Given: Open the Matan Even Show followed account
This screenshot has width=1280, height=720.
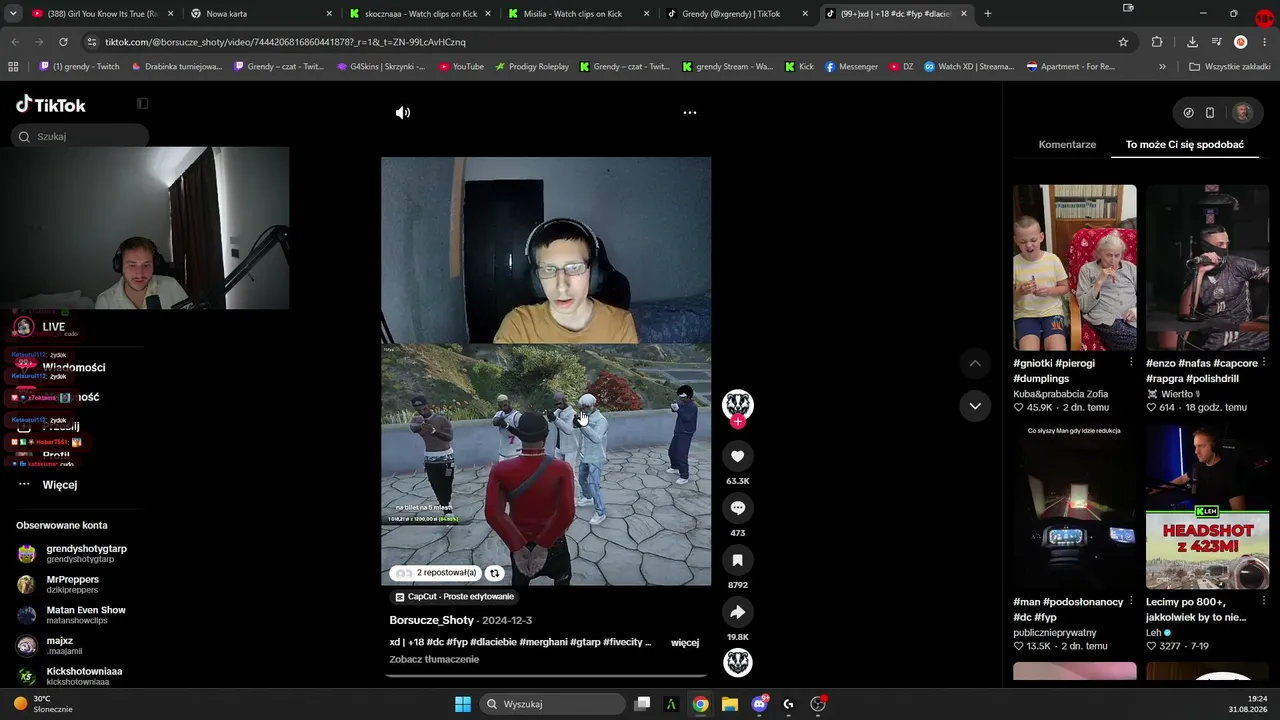Looking at the screenshot, I should pyautogui.click(x=71, y=615).
